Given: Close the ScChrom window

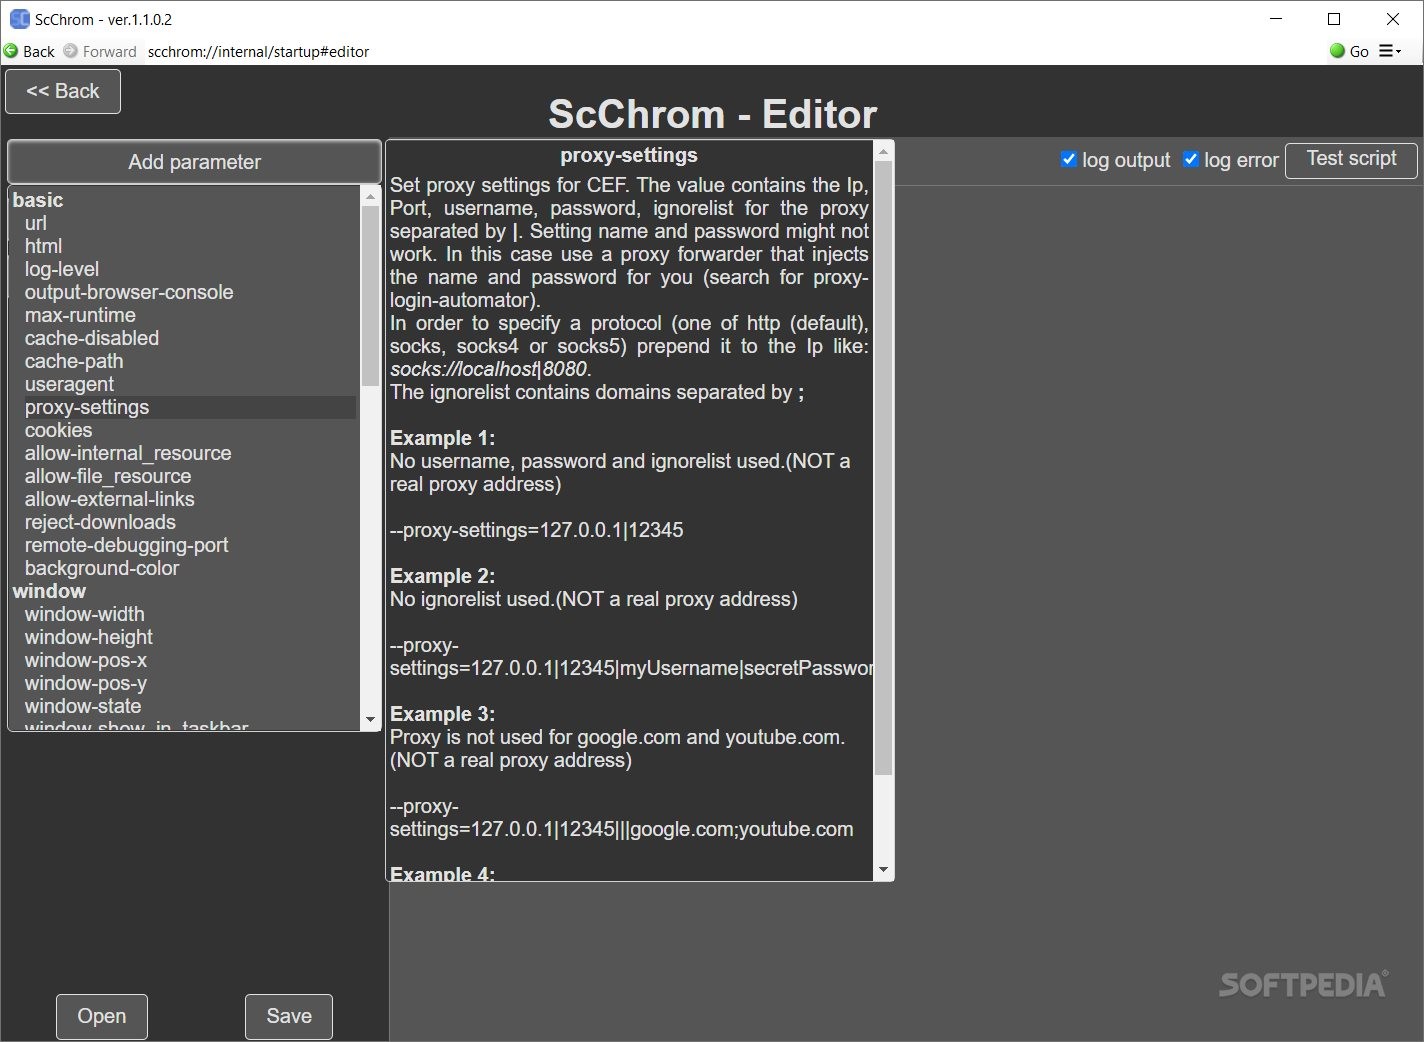Looking at the screenshot, I should (1393, 19).
